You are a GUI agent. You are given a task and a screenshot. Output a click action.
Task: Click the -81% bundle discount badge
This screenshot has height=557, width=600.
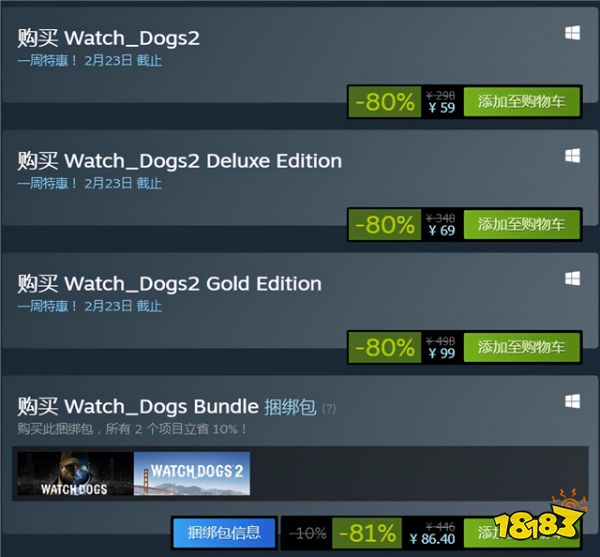[367, 533]
